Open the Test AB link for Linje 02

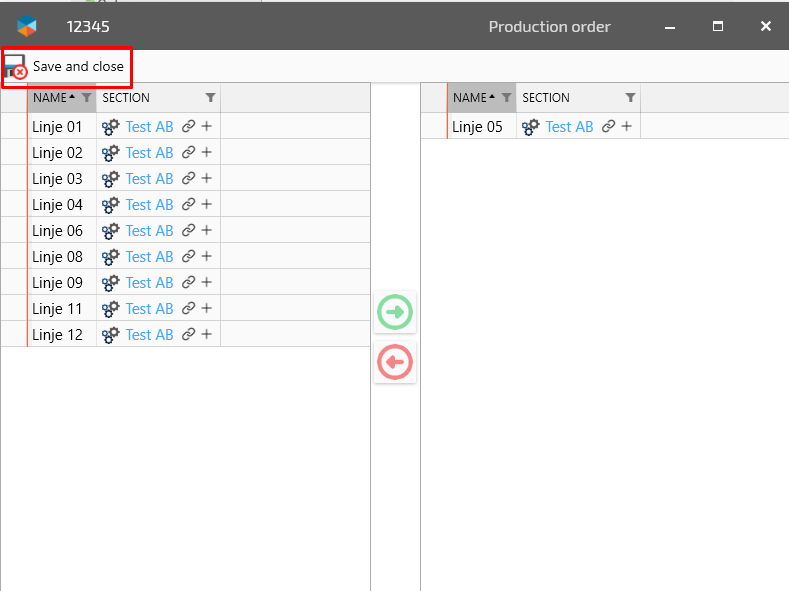(149, 153)
